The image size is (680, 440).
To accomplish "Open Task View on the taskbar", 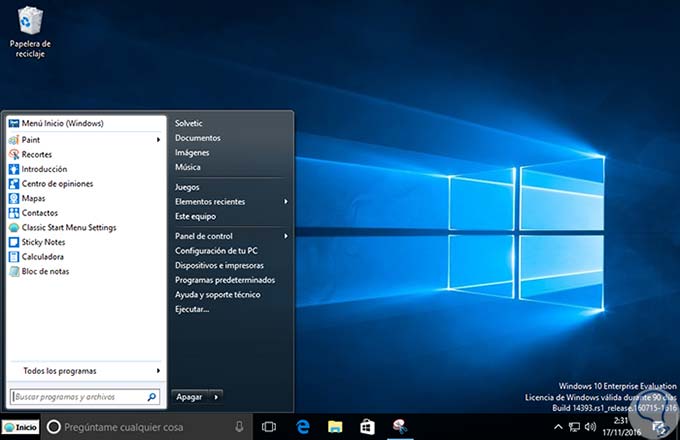I will click(269, 427).
